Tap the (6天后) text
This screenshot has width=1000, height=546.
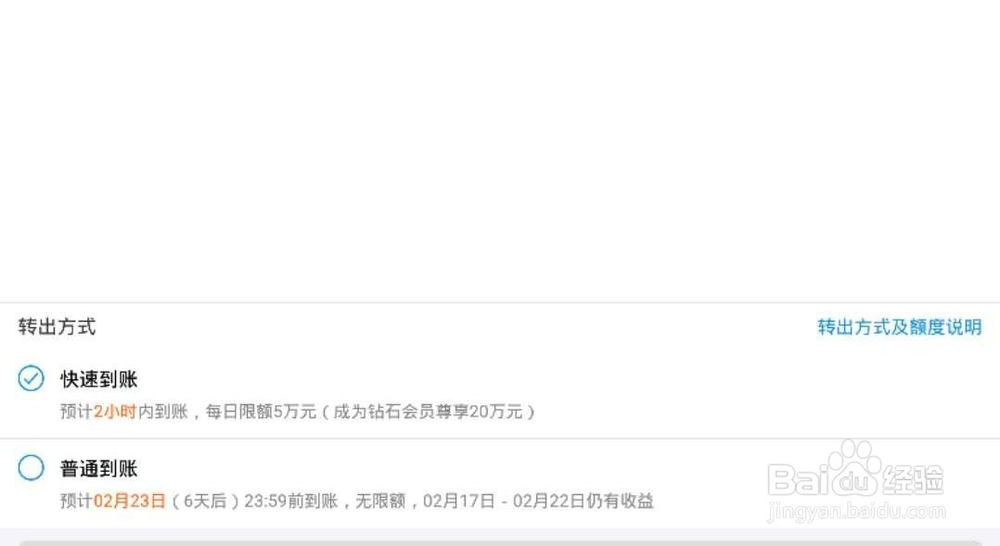click(205, 501)
